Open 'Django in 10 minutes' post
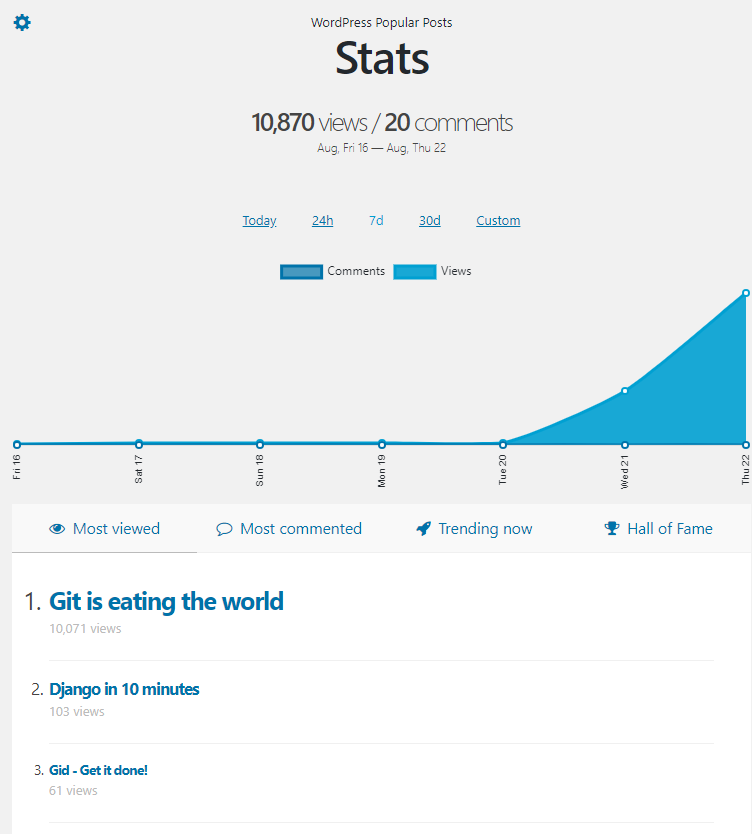 coord(124,689)
